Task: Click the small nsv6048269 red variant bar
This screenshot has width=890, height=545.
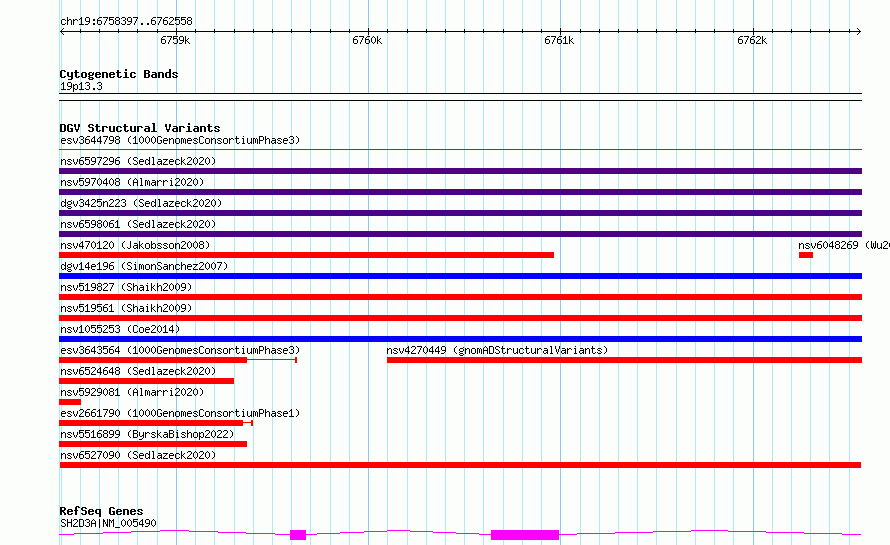Action: click(805, 255)
